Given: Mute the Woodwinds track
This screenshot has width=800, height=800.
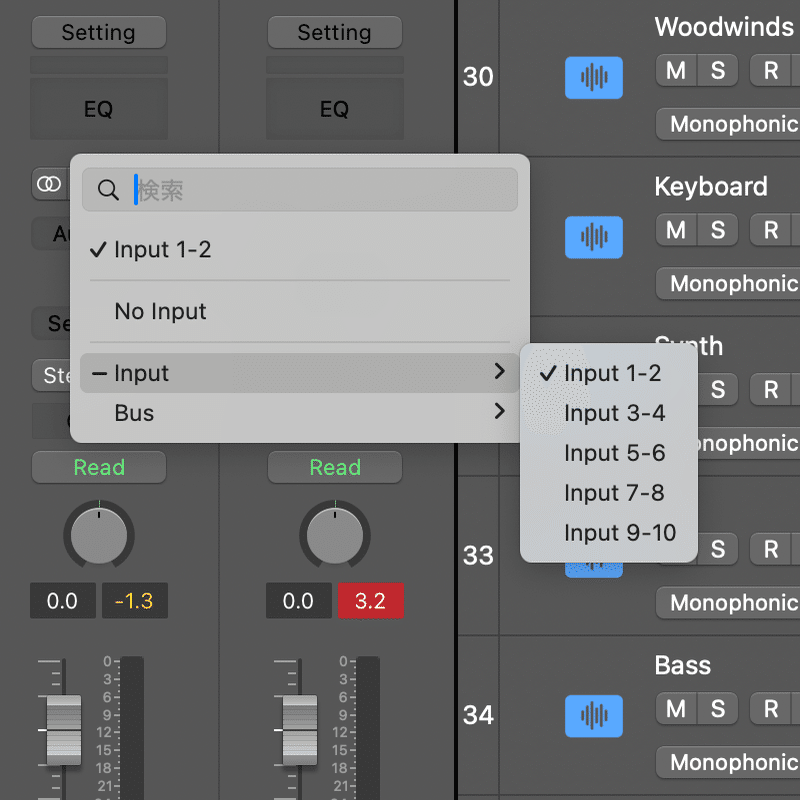Looking at the screenshot, I should coord(676,70).
